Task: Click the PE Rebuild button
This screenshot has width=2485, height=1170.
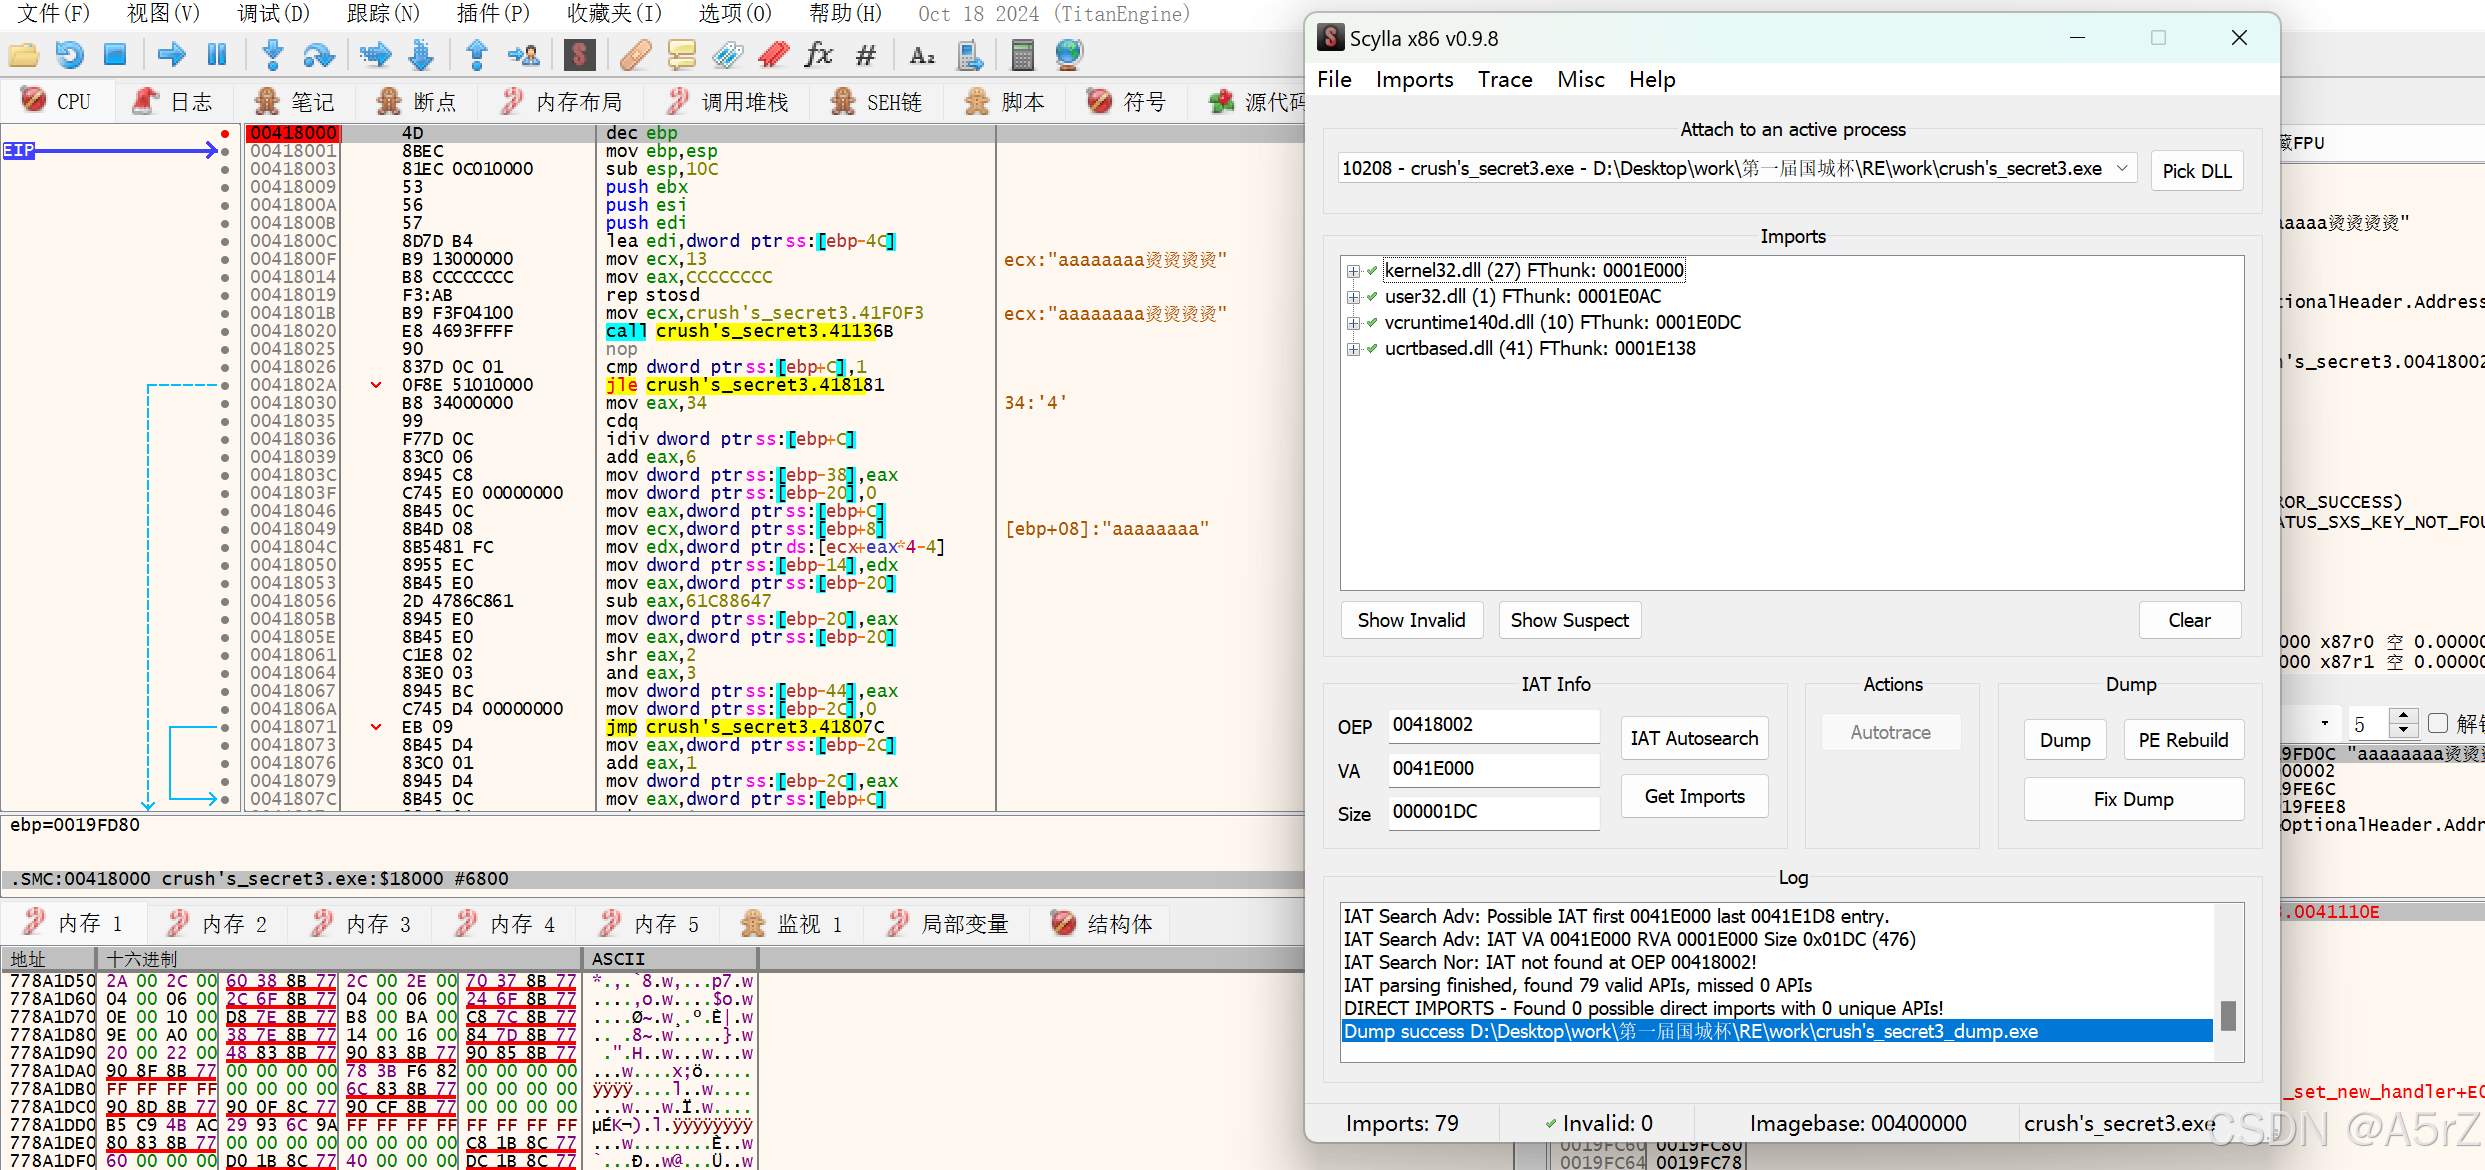Action: pos(2183,740)
